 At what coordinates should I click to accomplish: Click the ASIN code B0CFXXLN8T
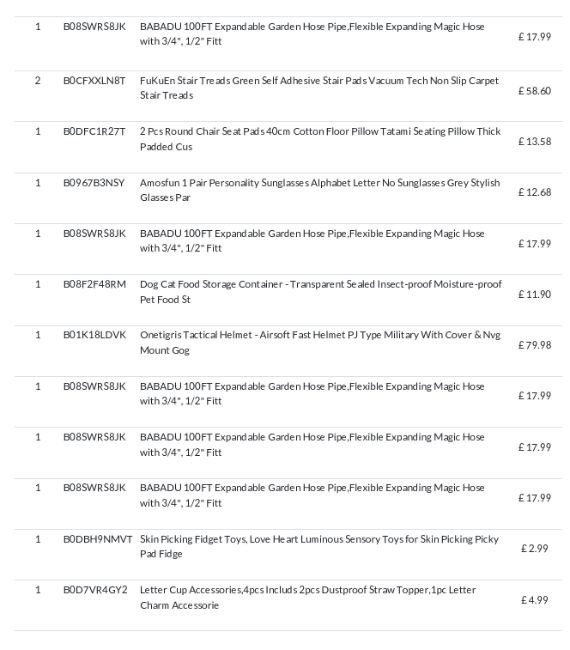pyautogui.click(x=94, y=81)
